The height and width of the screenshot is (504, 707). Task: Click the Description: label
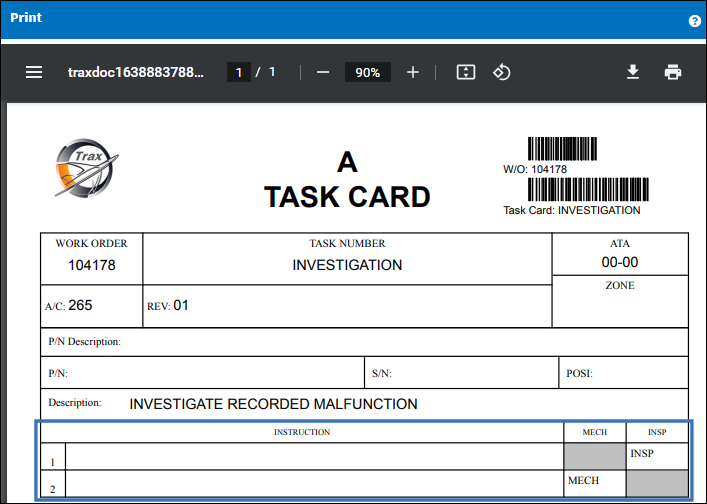pyautogui.click(x=75, y=403)
